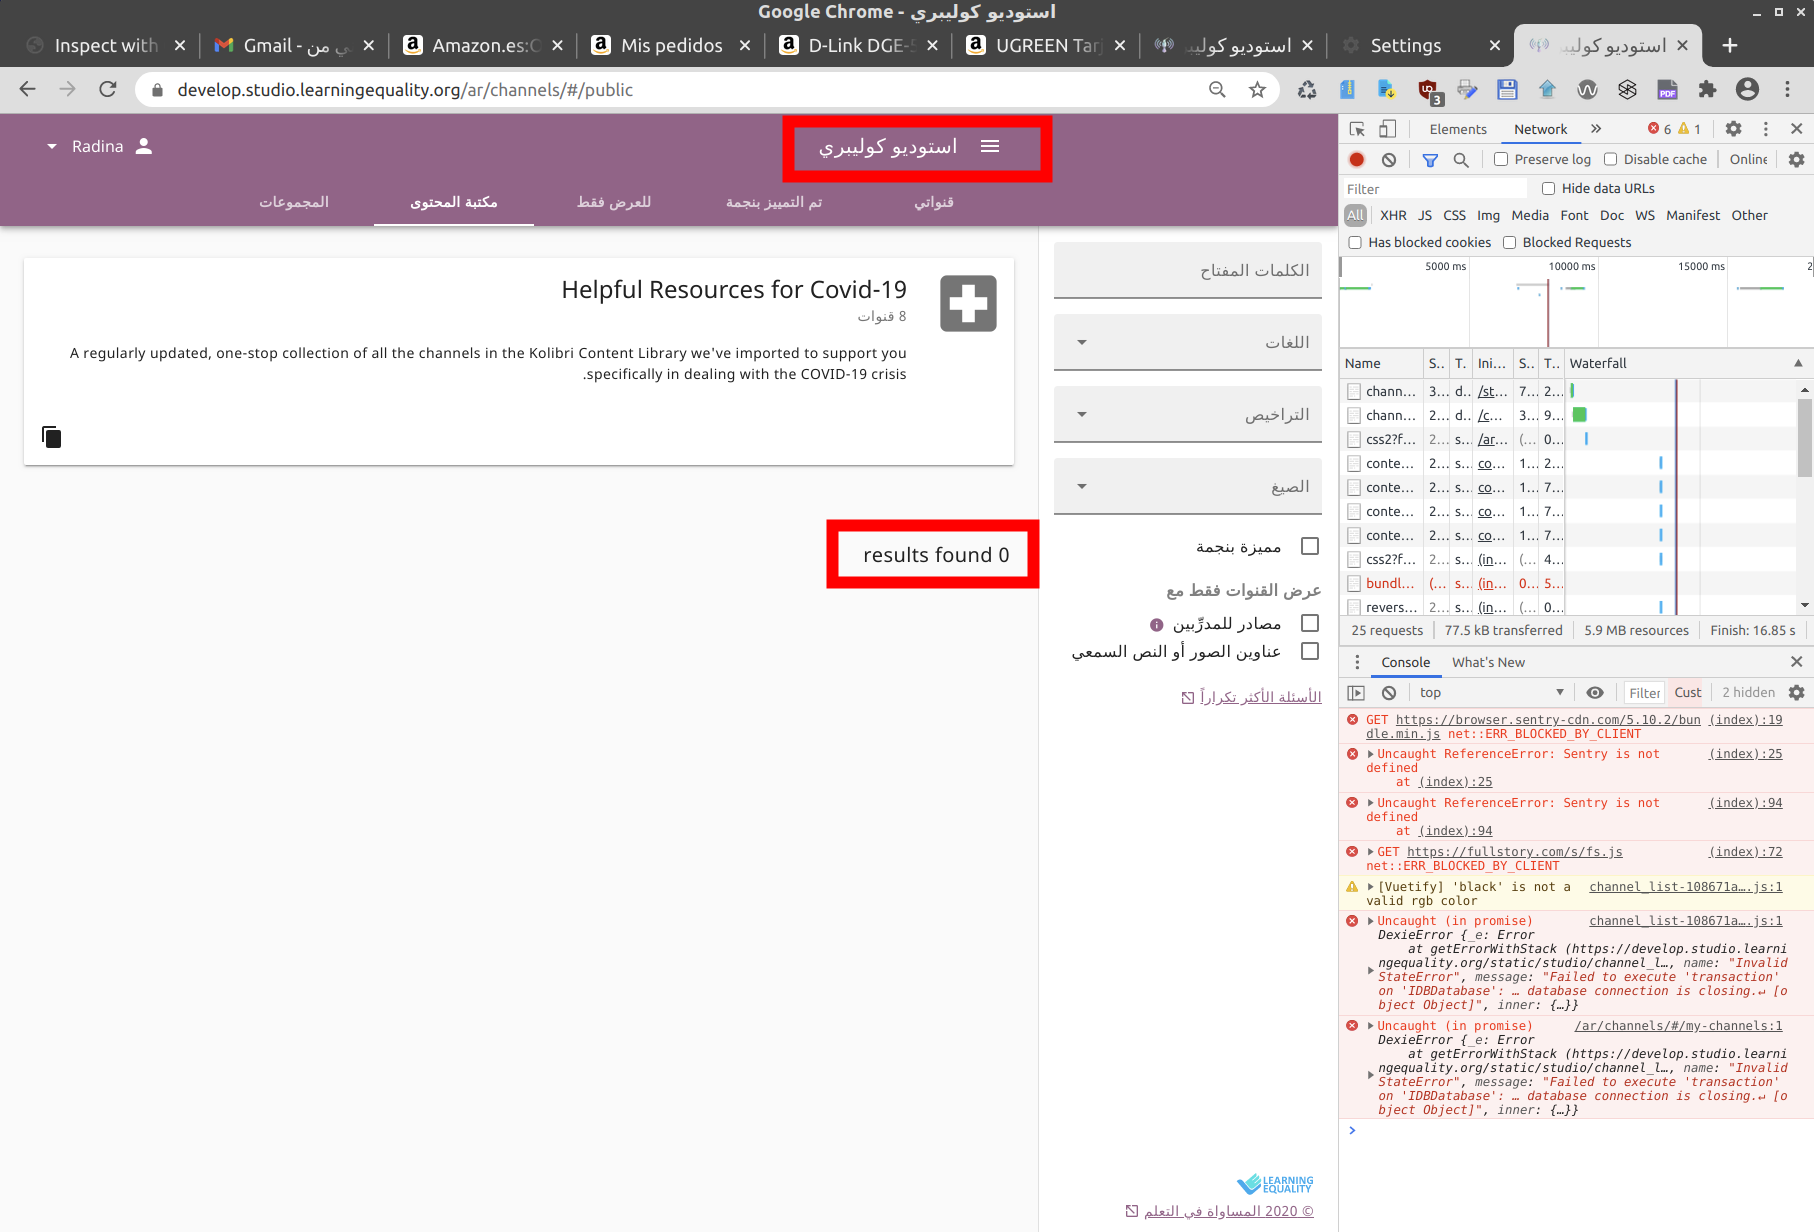Open the Helpful Resources for Covid-19 title
The height and width of the screenshot is (1232, 1814).
(x=734, y=290)
